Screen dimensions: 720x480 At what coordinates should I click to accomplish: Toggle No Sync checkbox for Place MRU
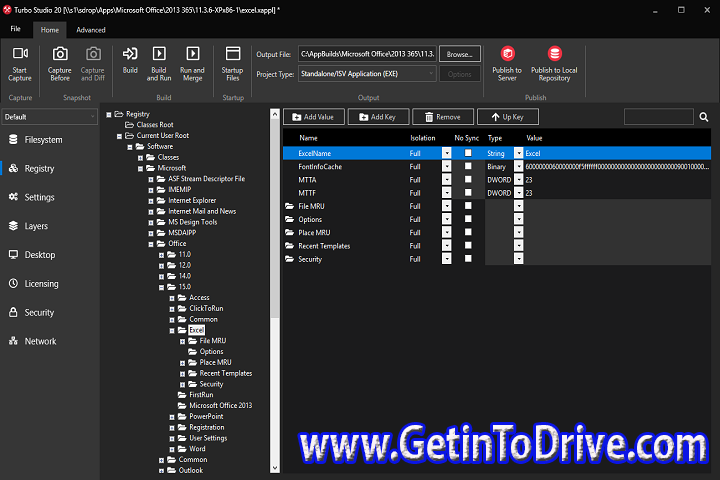coord(468,232)
